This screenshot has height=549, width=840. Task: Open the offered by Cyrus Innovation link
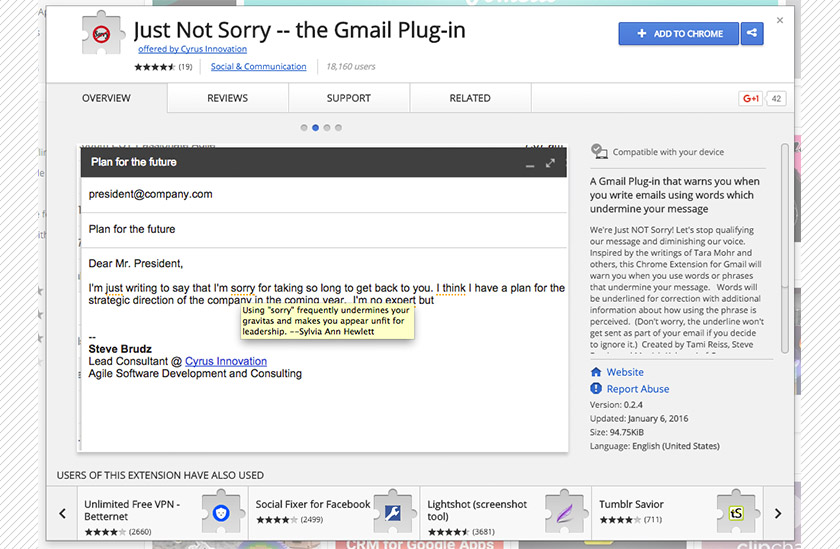(x=192, y=49)
